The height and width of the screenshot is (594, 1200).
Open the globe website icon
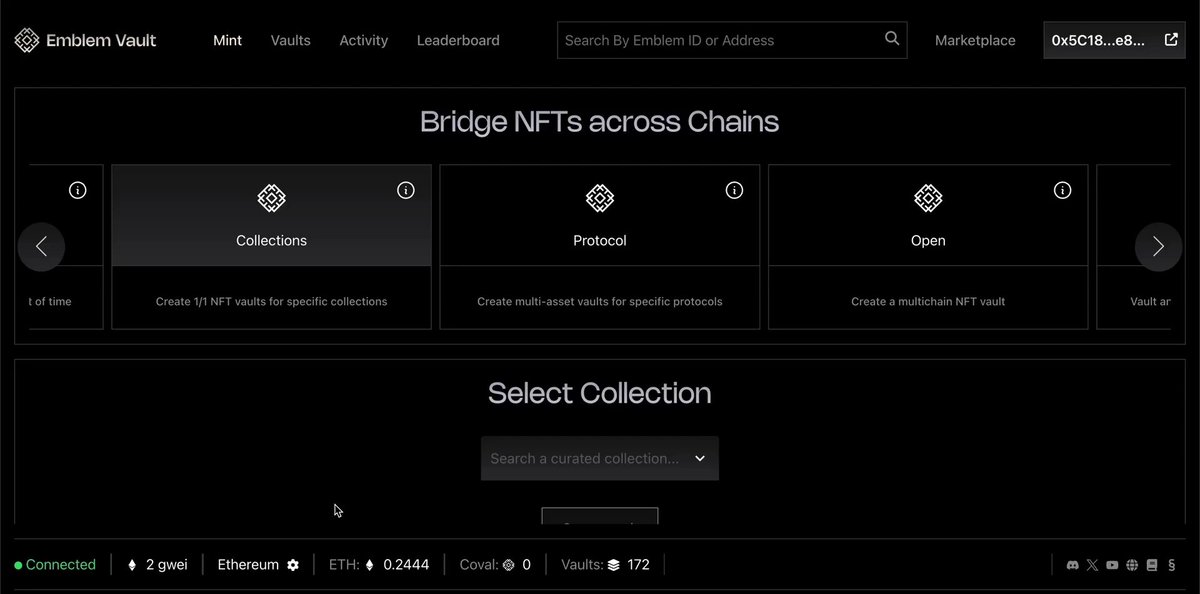(x=1132, y=565)
